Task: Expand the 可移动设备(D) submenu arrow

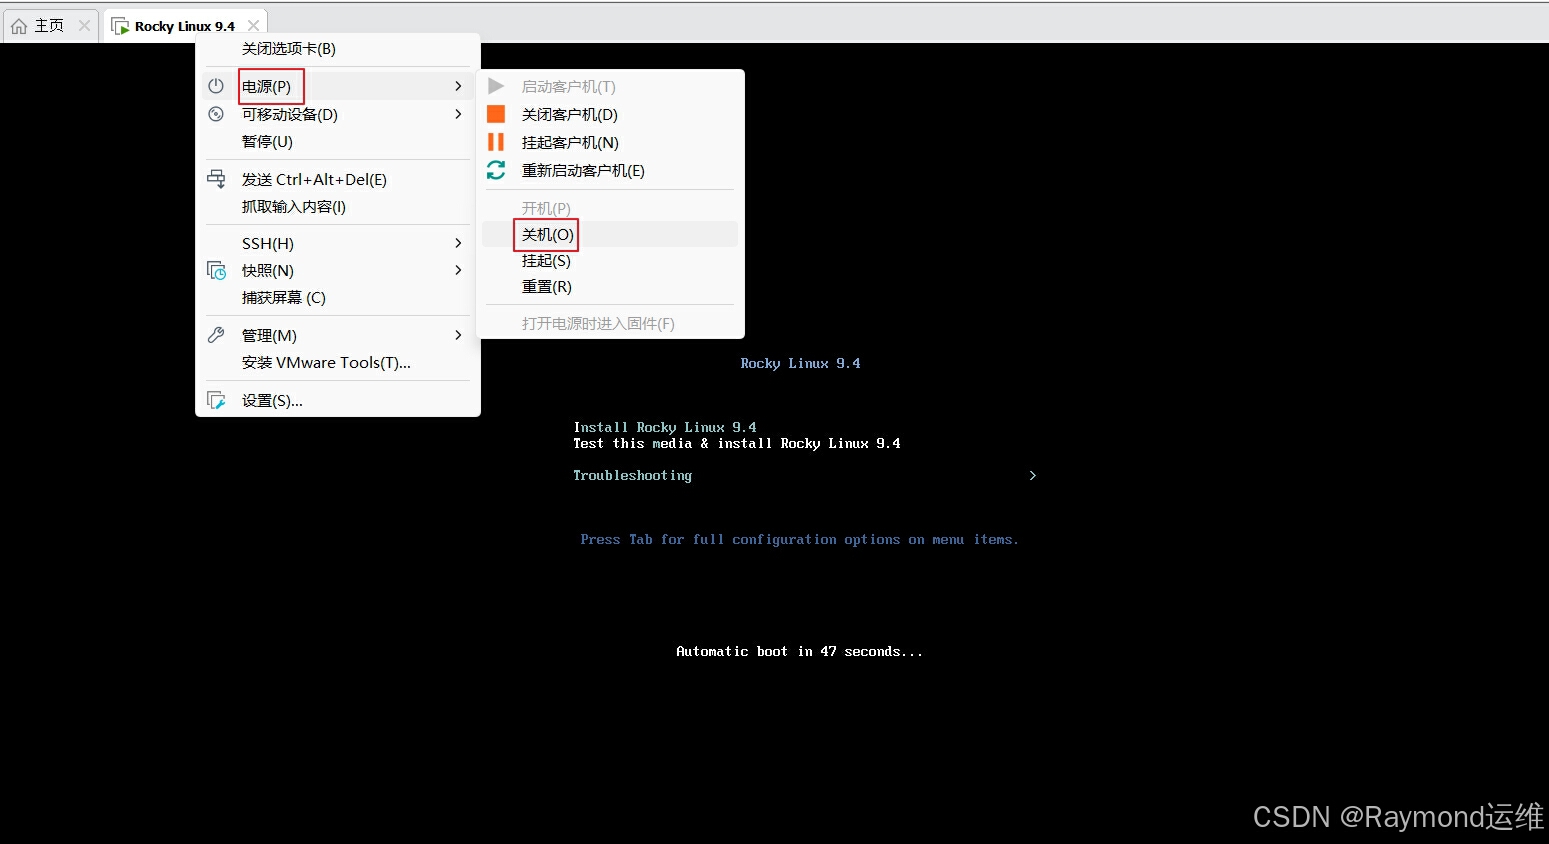Action: pyautogui.click(x=458, y=114)
